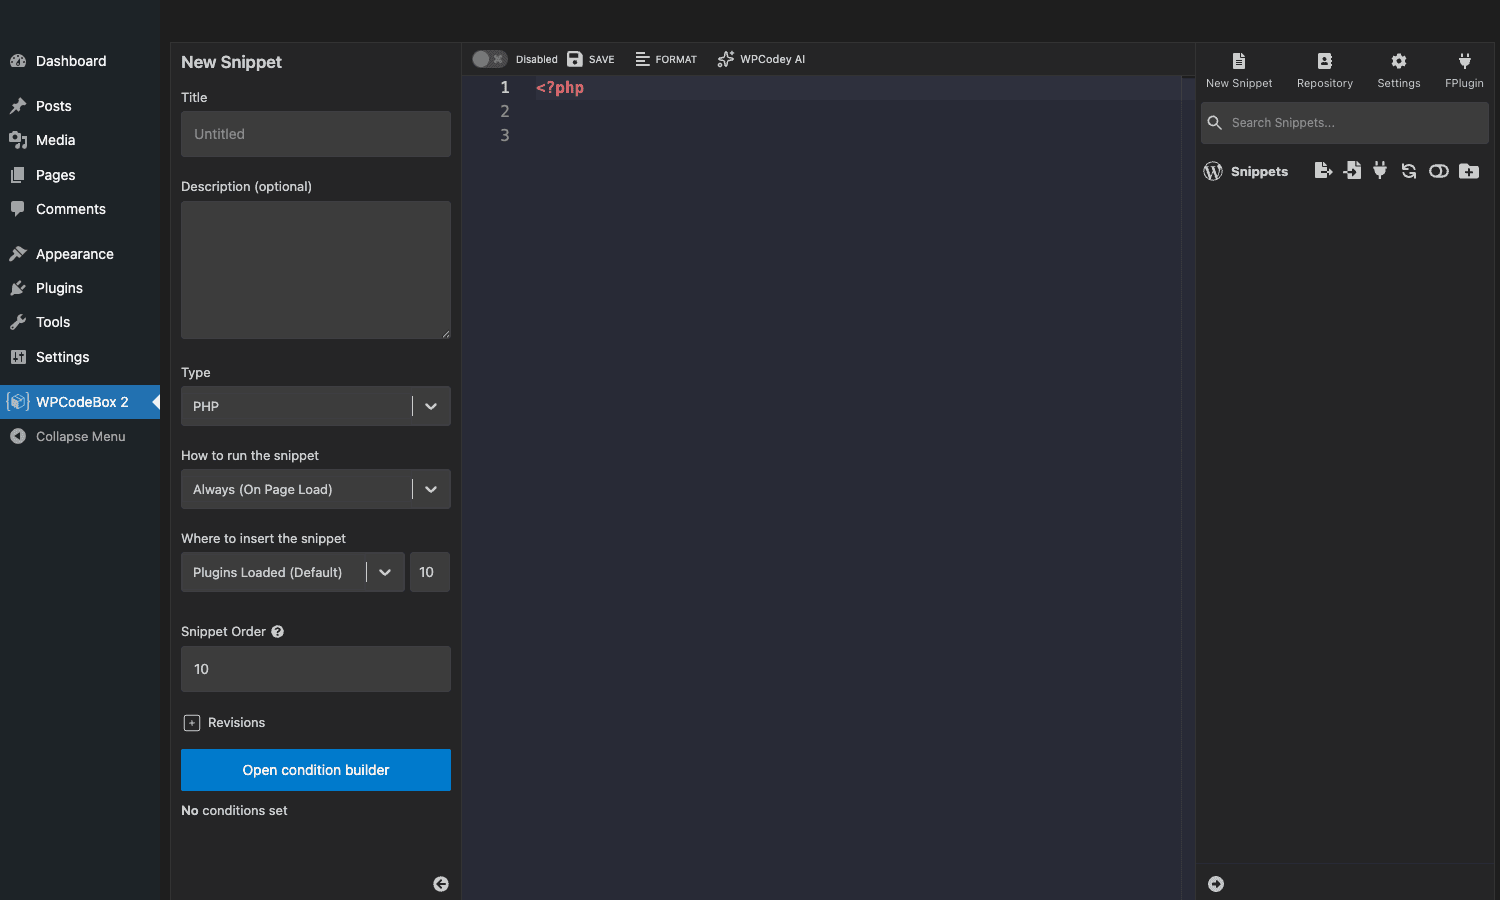The width and height of the screenshot is (1500, 900).
Task: Open WPCodeBox Settings gear
Action: pos(1399,70)
